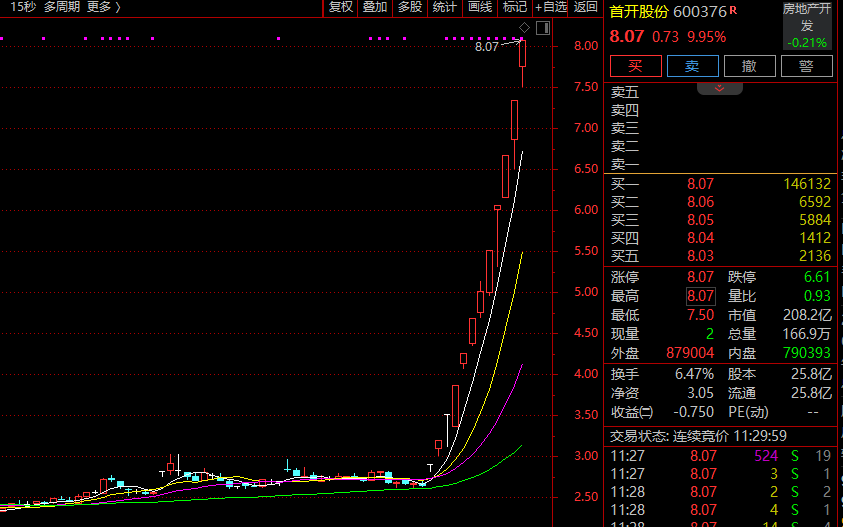Click 返回 to go back
The width and height of the screenshot is (843, 527).
[585, 7]
